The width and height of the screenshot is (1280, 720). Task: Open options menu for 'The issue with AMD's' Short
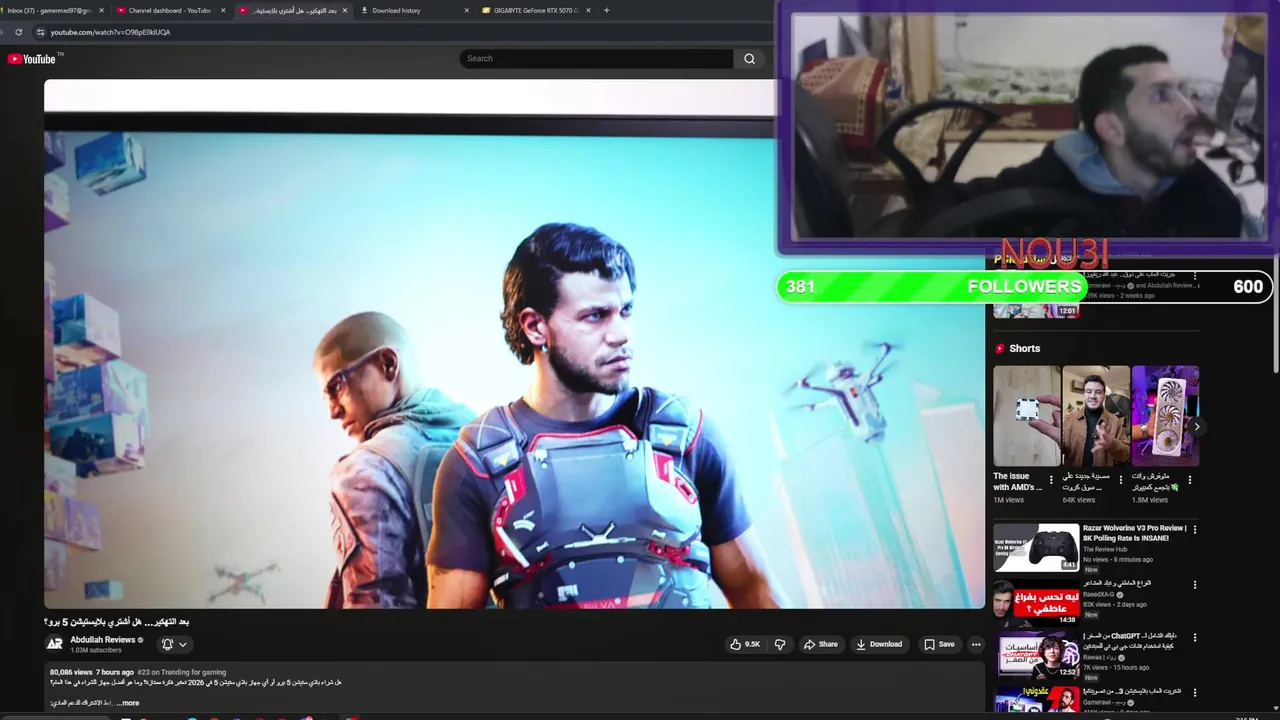pos(1051,480)
